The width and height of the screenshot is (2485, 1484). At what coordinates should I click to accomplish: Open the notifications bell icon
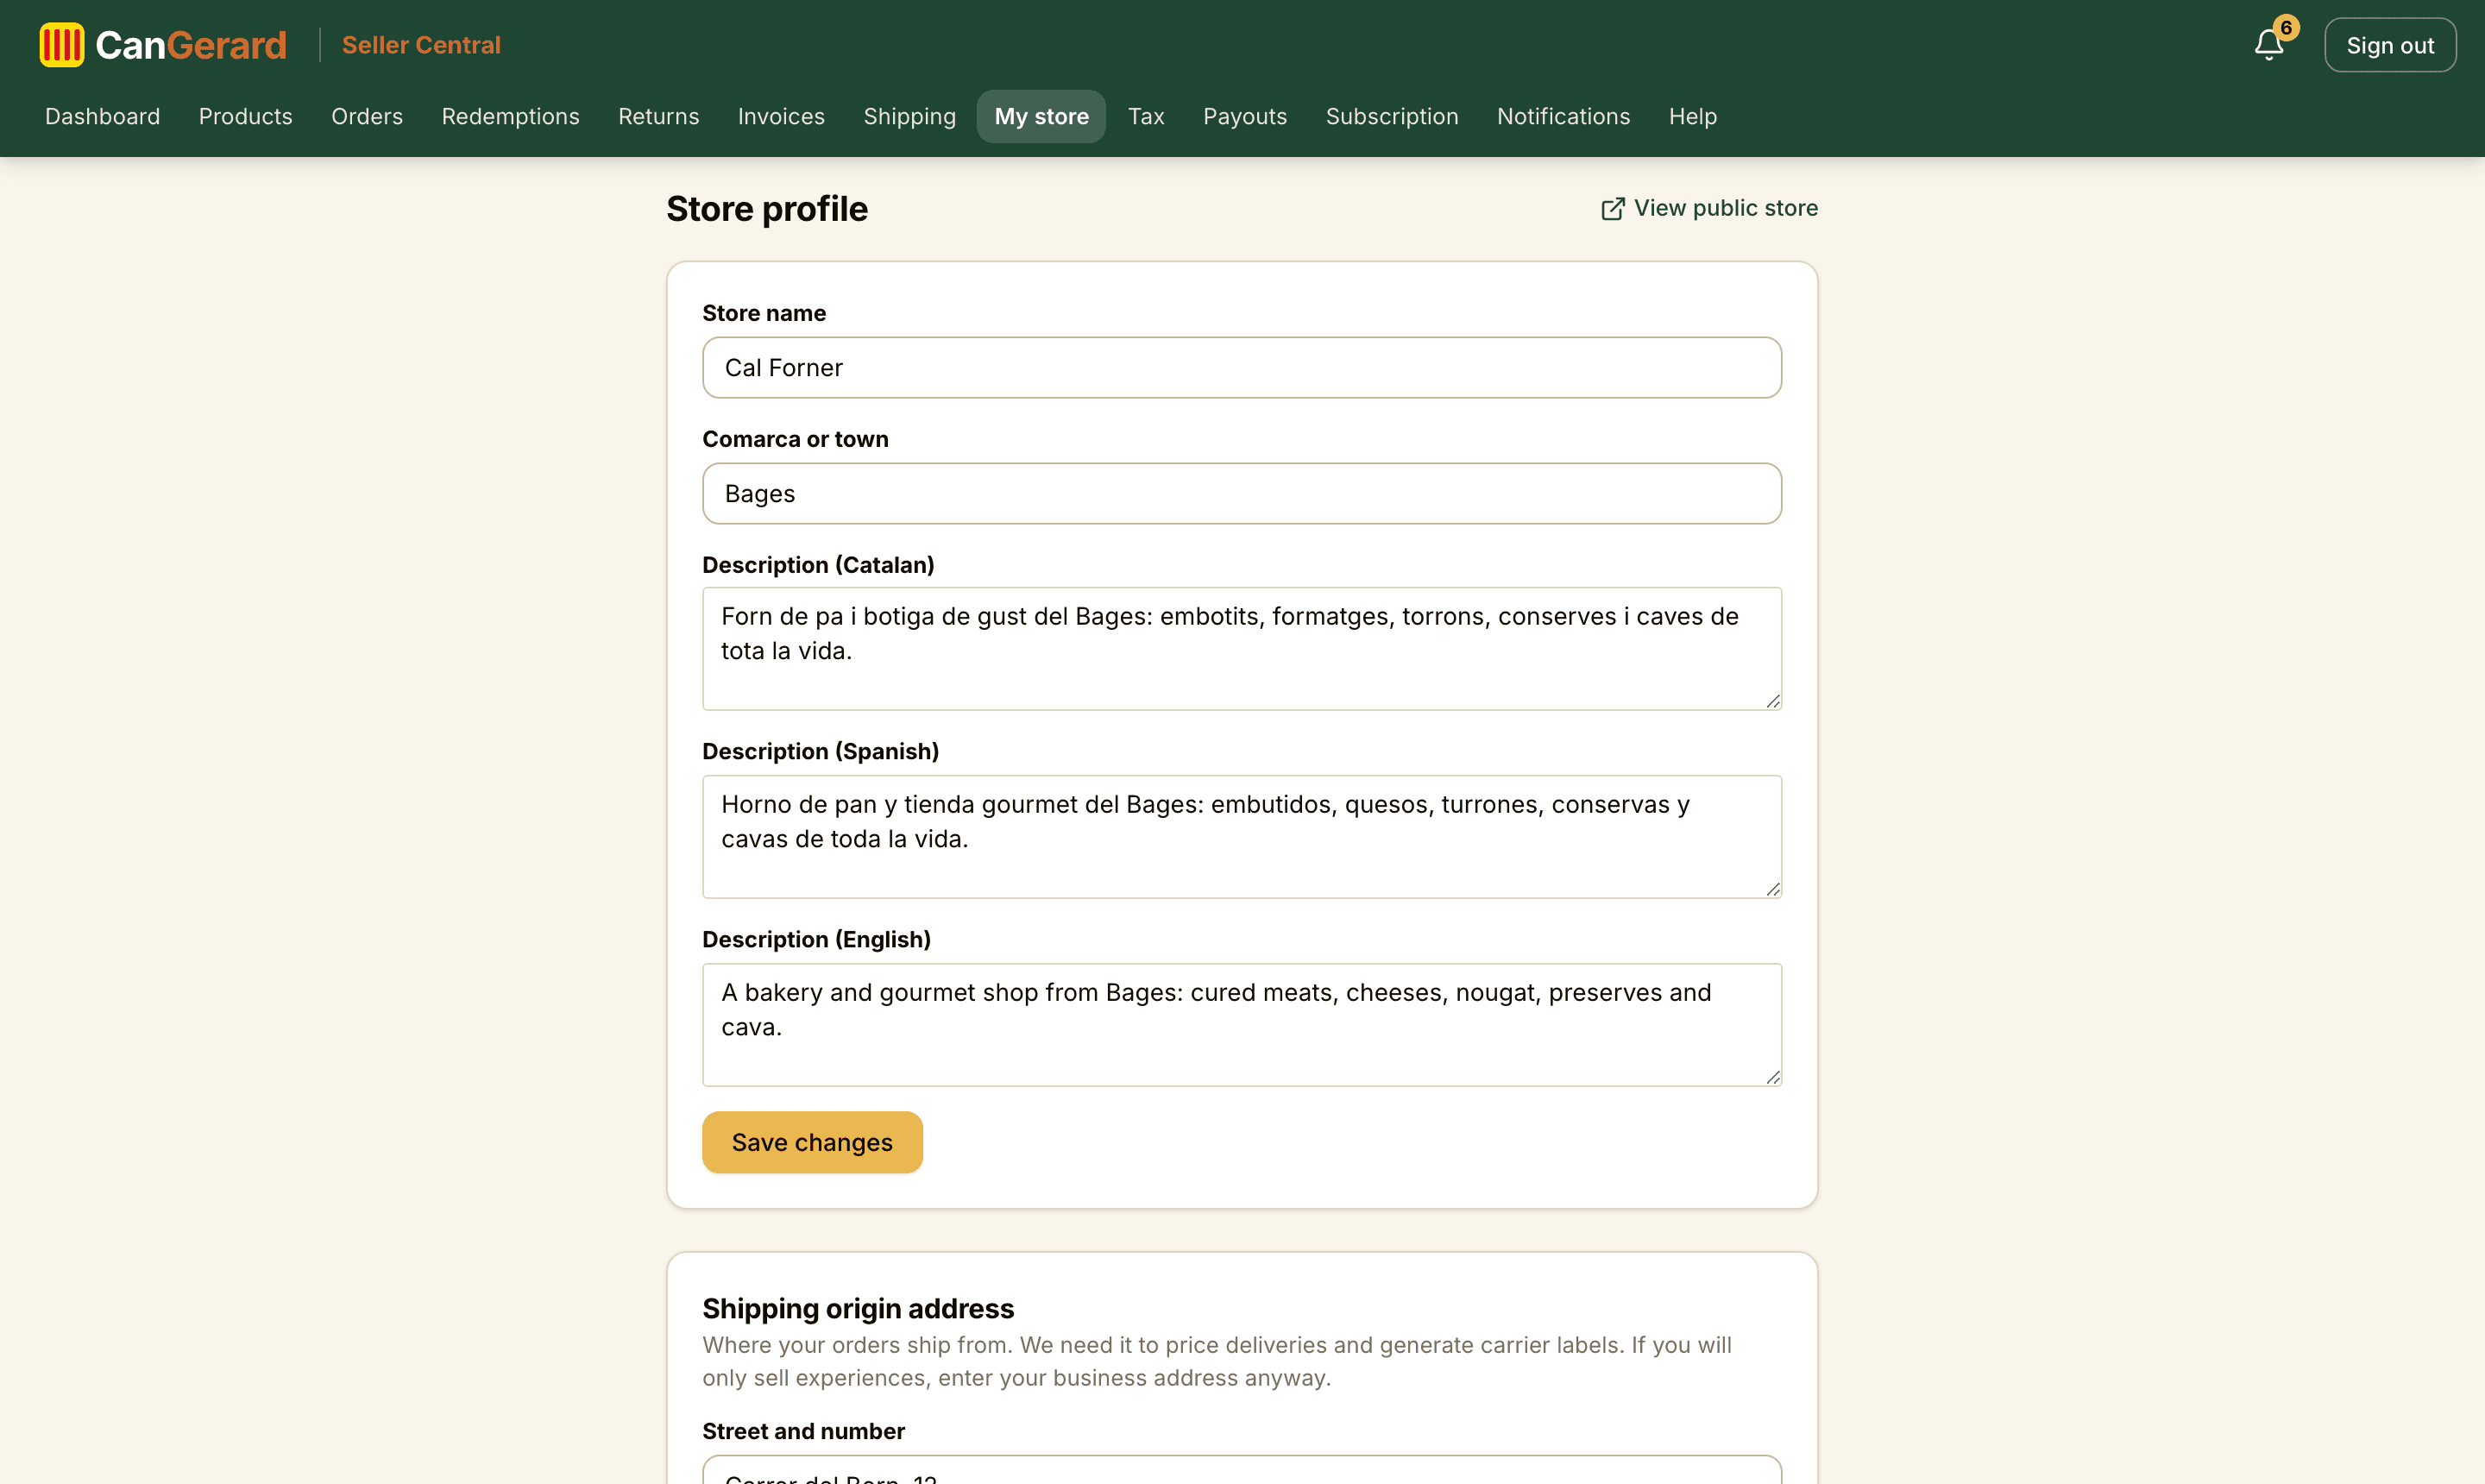pyautogui.click(x=2269, y=45)
